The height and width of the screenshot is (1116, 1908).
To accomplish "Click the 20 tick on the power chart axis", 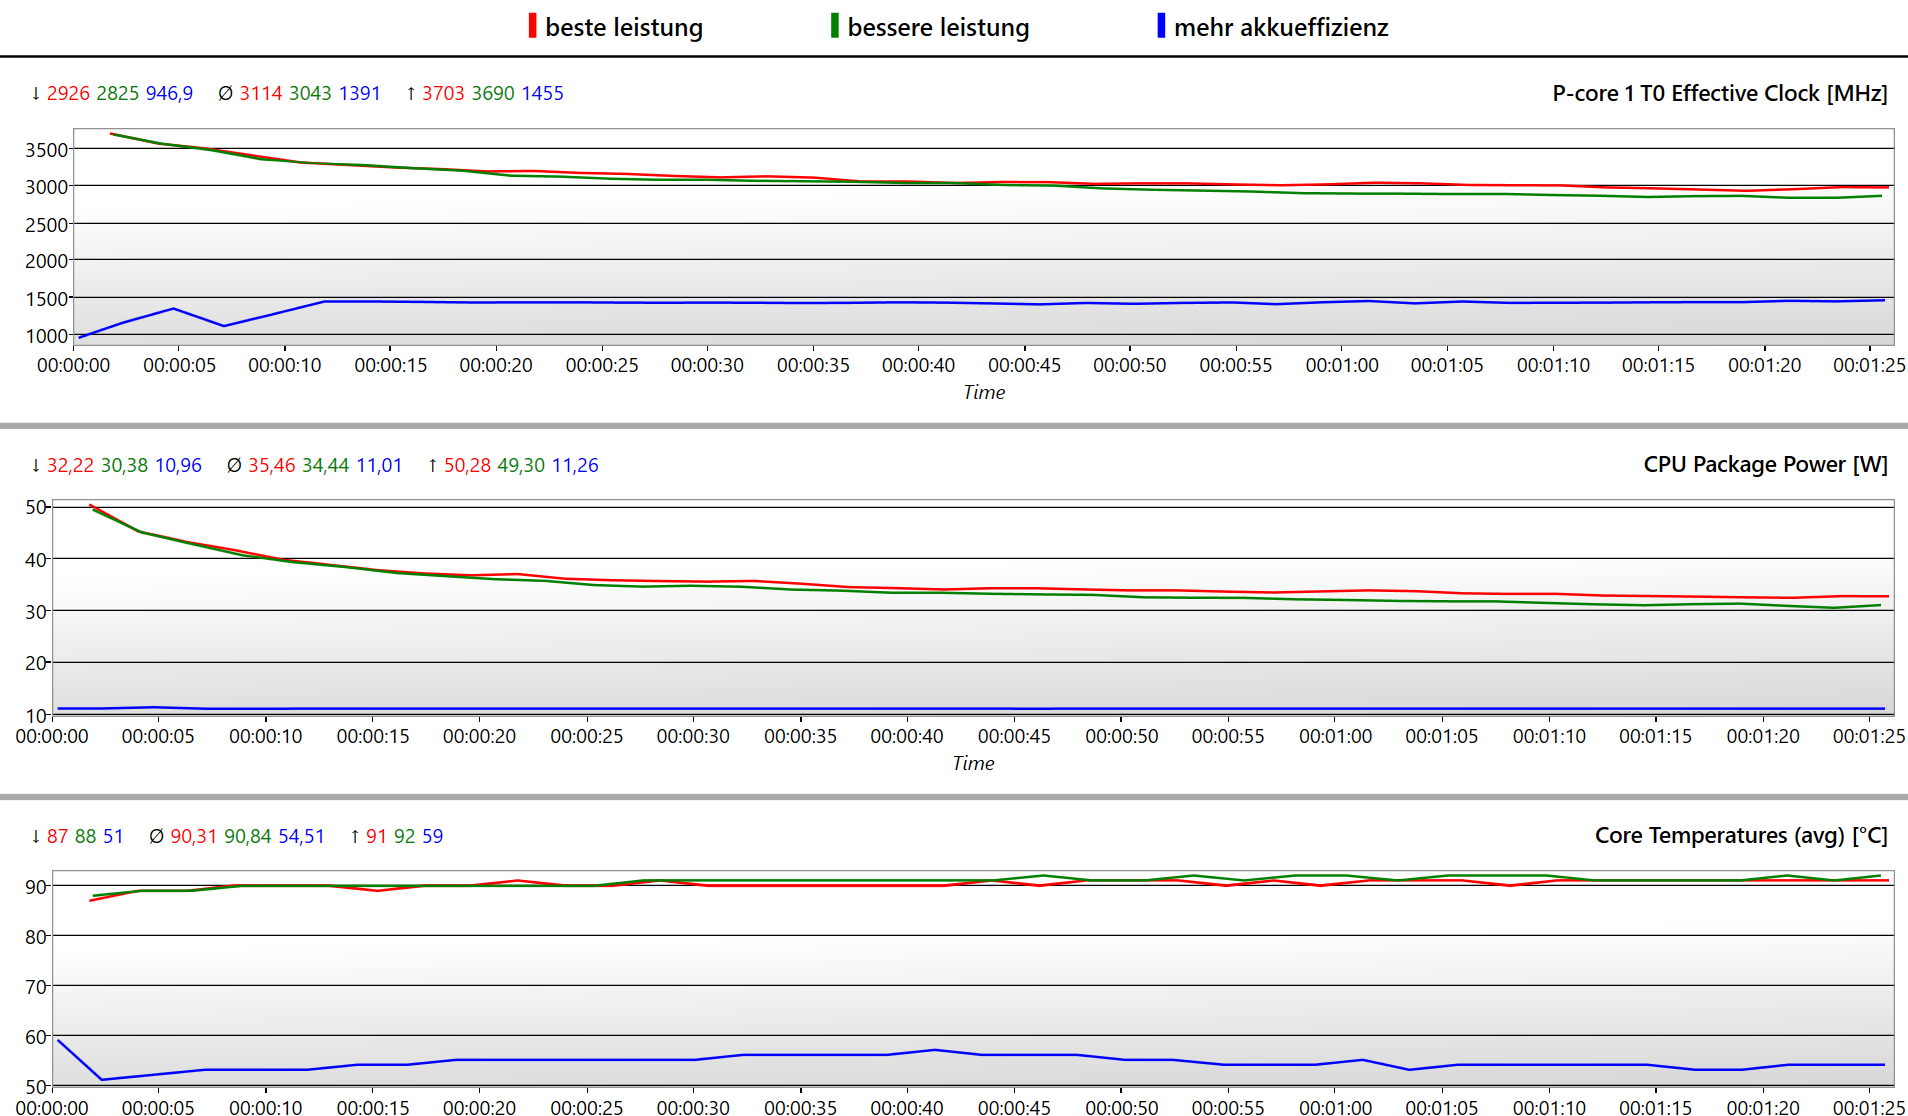I will pos(36,663).
